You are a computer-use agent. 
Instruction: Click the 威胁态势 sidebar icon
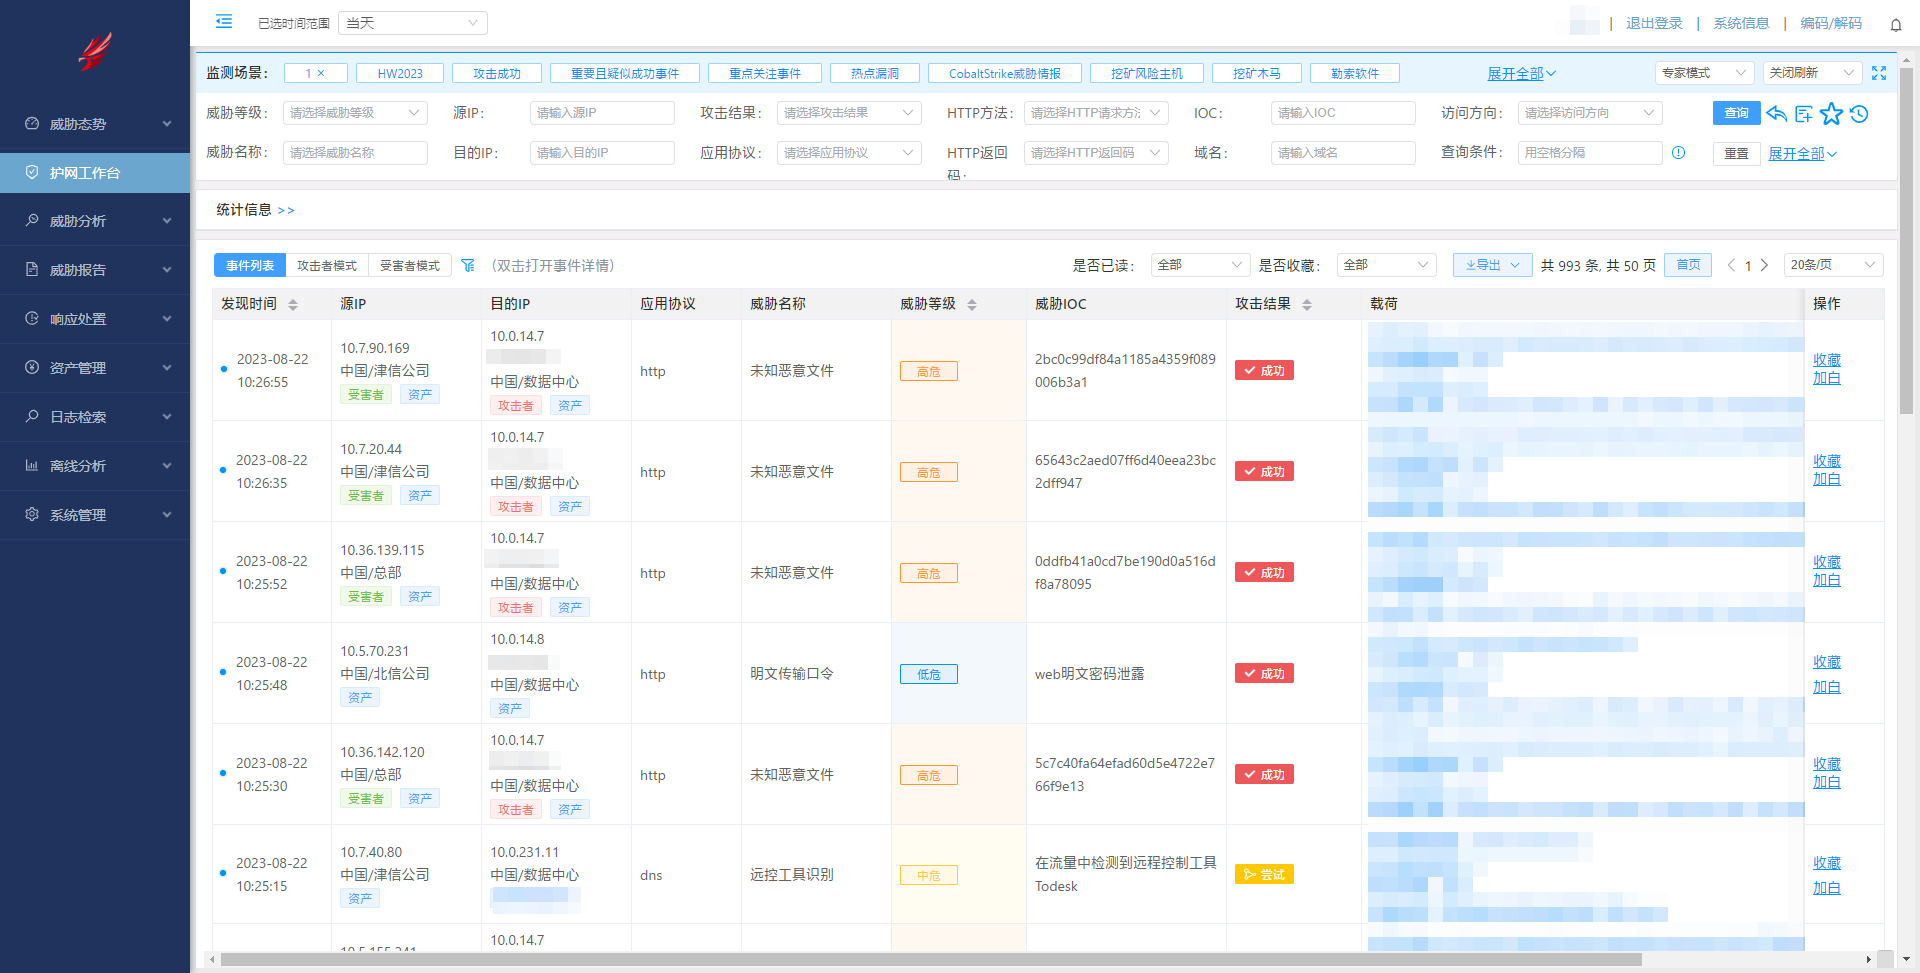click(x=32, y=124)
